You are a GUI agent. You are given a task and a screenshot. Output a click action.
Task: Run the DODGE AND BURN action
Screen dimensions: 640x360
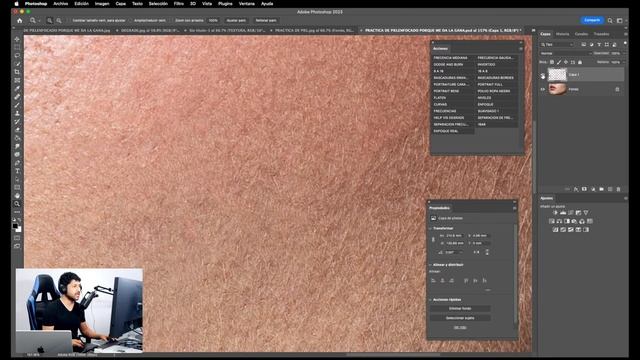(453, 64)
